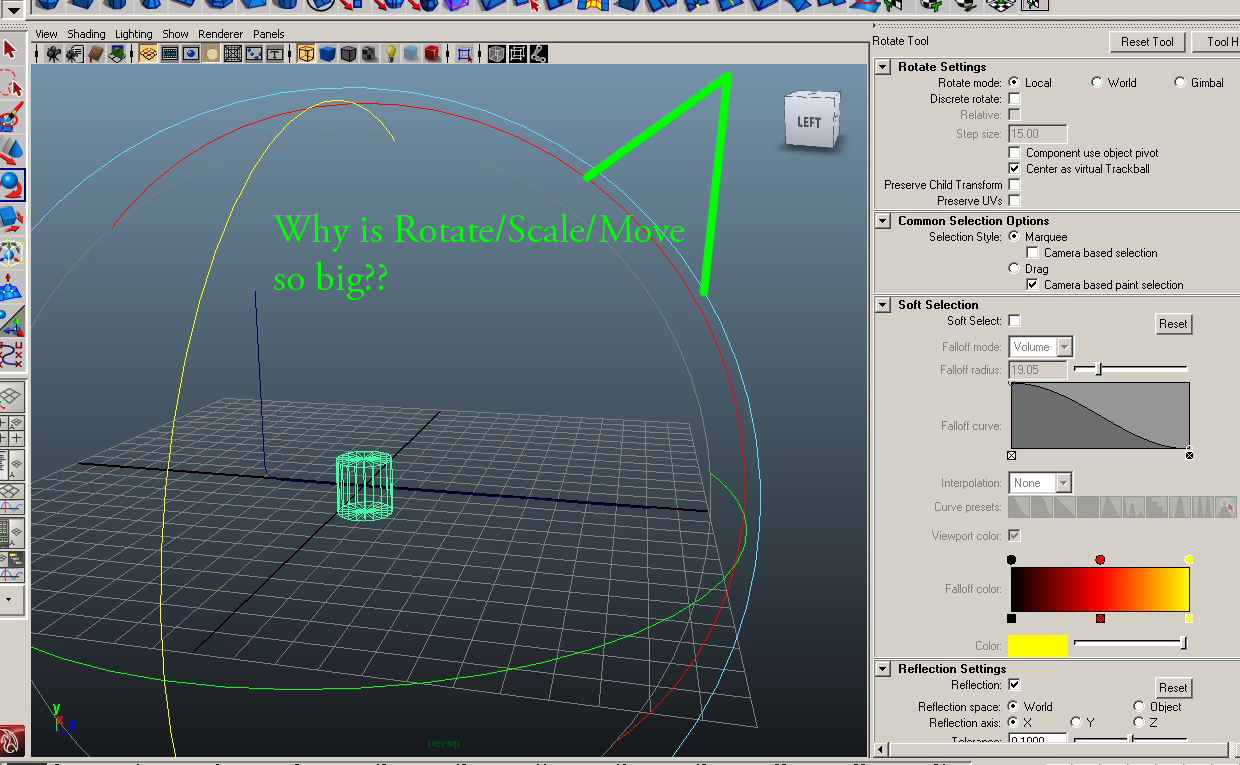Set Rotate mode to Gimbal
The image size is (1240, 765).
coord(1180,83)
